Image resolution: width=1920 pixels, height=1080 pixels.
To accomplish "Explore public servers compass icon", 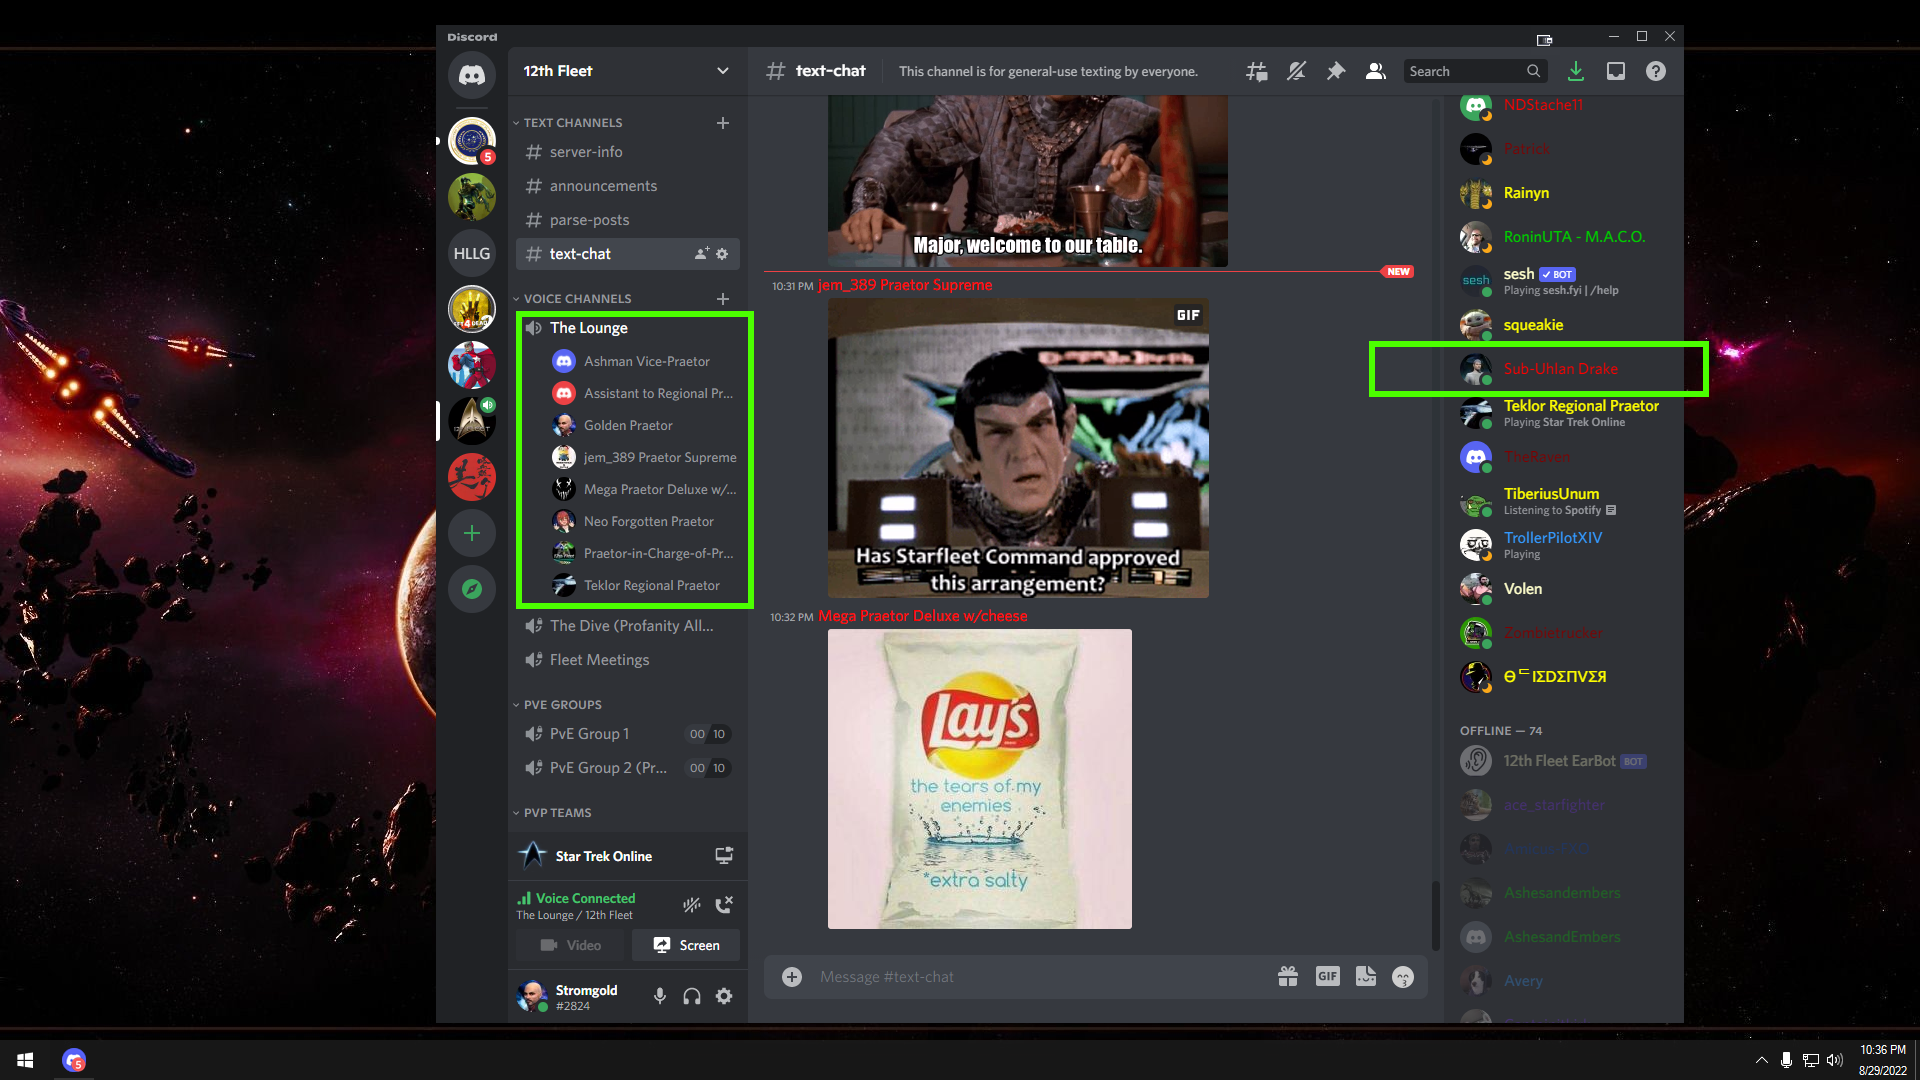I will coord(472,589).
